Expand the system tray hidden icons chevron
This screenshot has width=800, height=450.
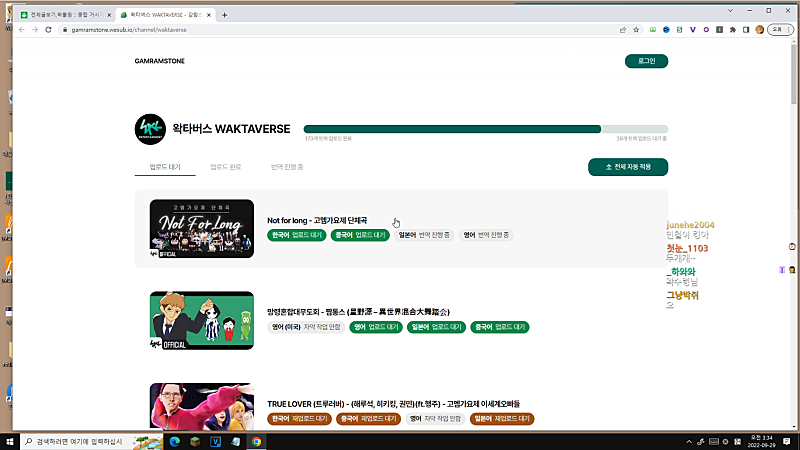coord(689,442)
